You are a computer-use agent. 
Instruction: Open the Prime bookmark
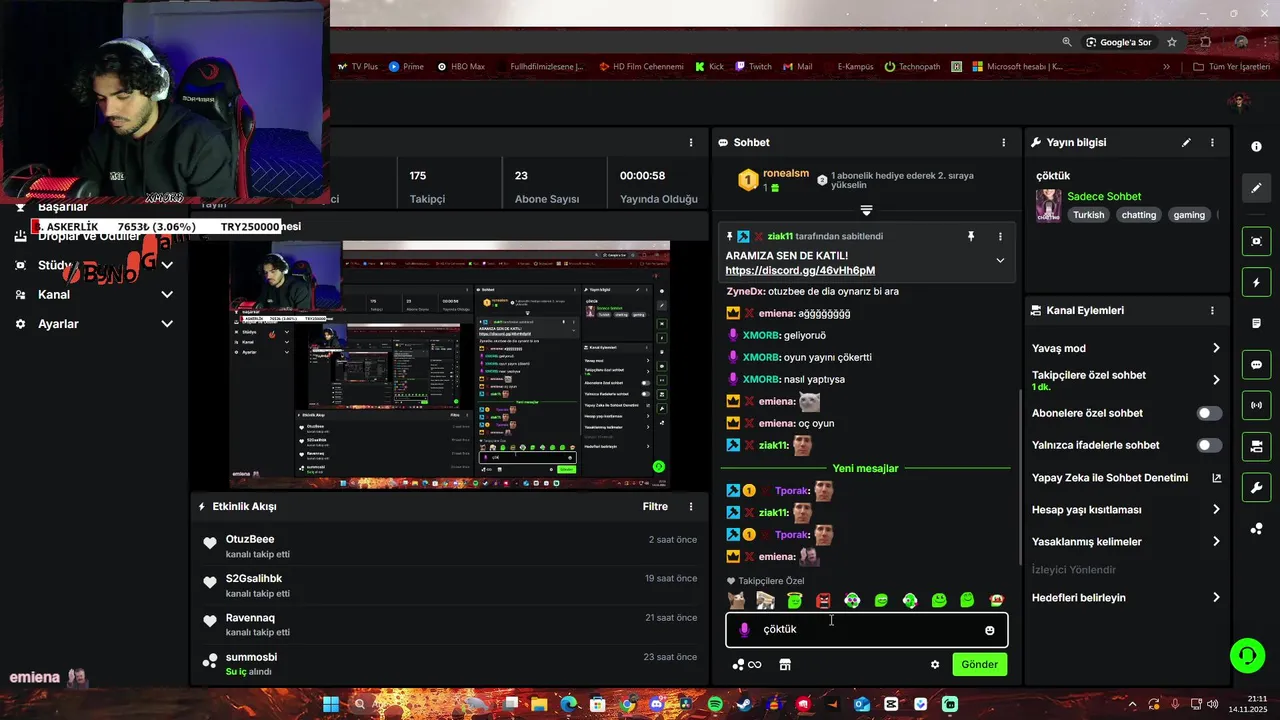[x=406, y=67]
